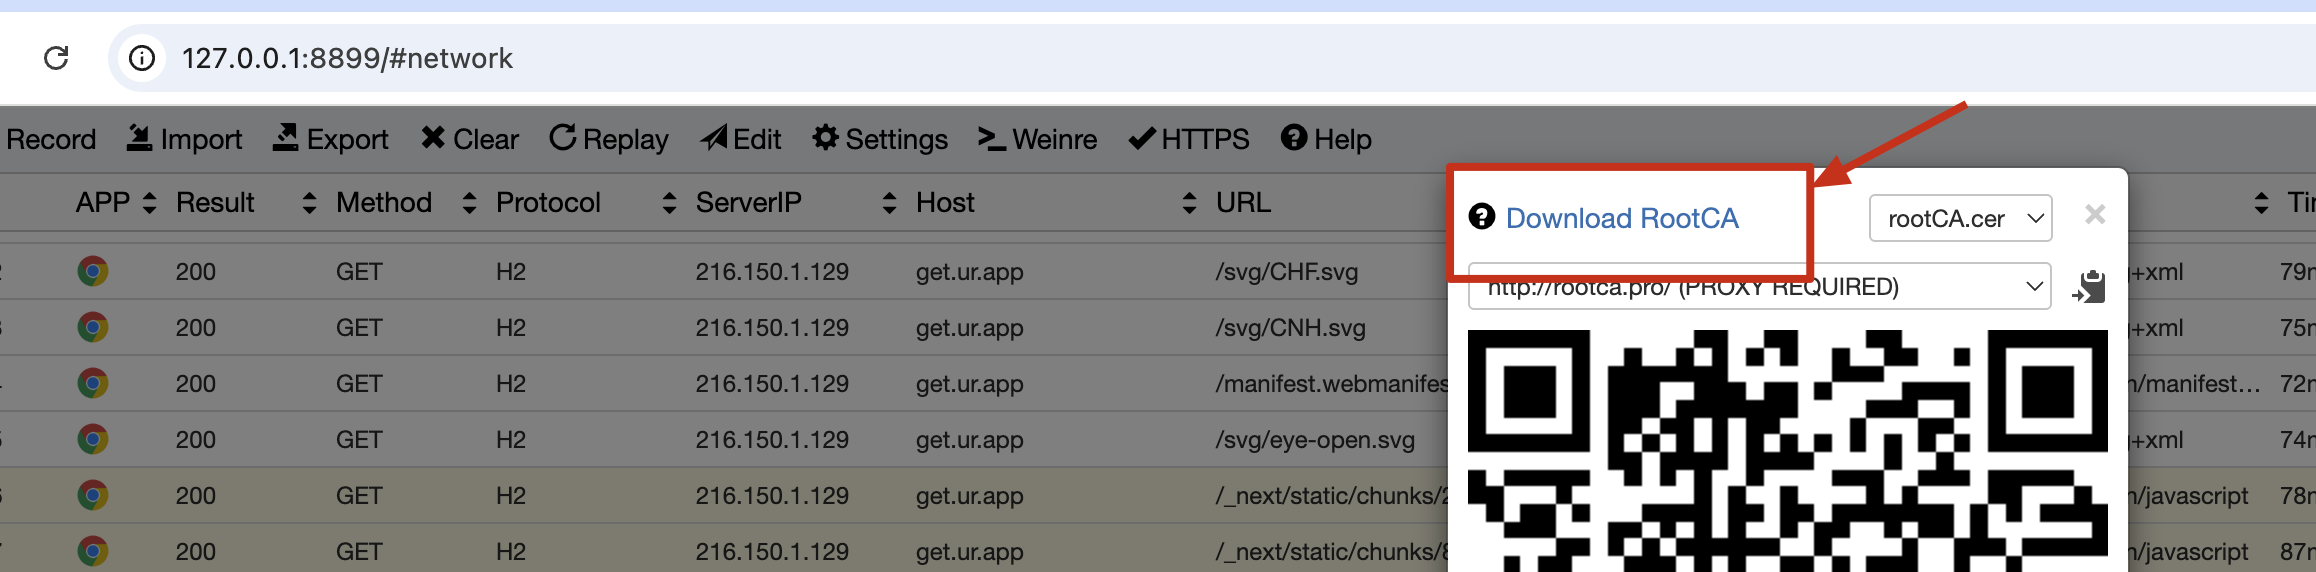Click the Settings gear icon
The height and width of the screenshot is (572, 2316).
click(x=825, y=137)
